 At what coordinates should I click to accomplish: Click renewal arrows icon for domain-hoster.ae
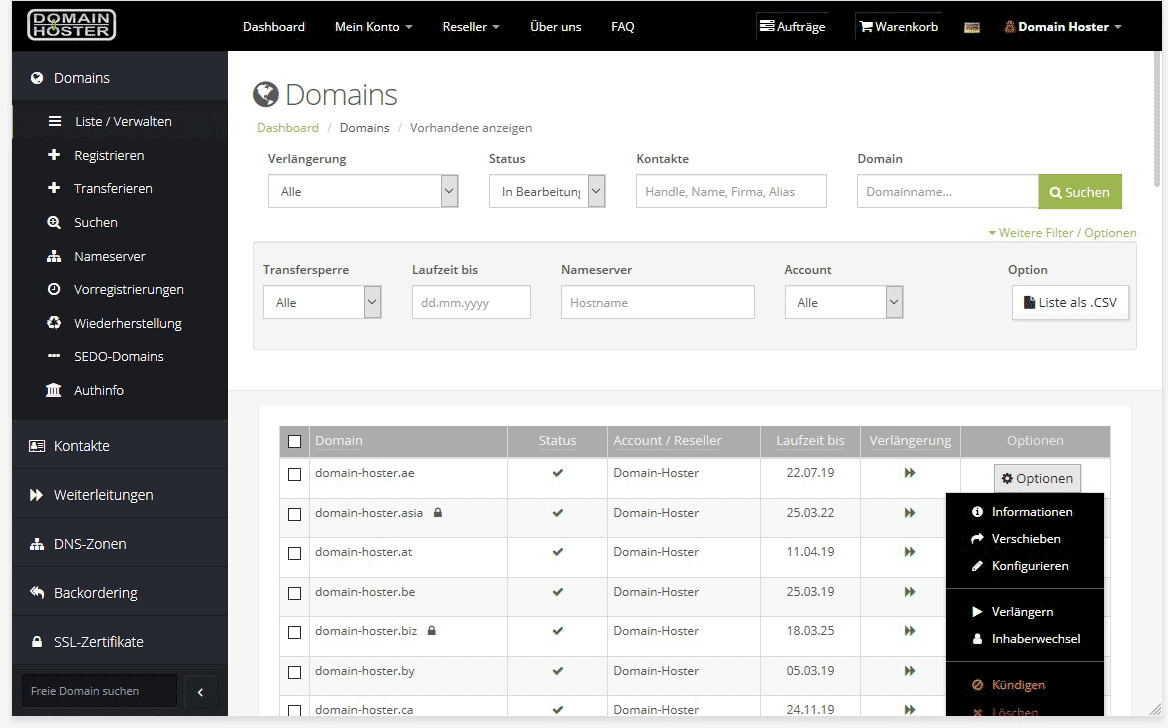click(910, 473)
